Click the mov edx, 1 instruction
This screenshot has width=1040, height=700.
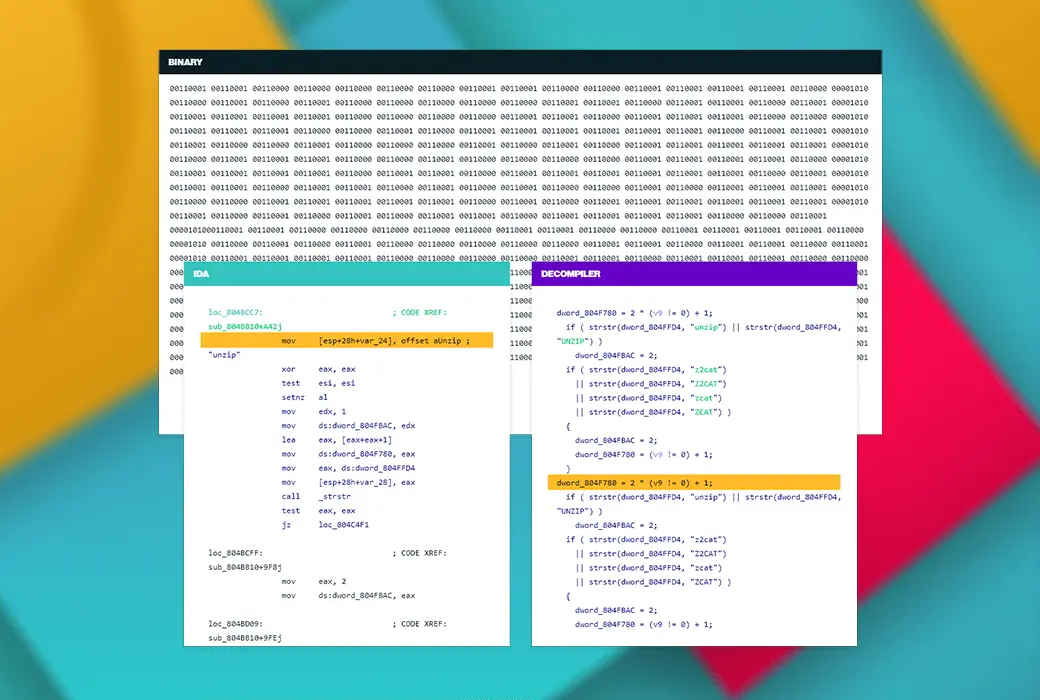click(x=314, y=411)
